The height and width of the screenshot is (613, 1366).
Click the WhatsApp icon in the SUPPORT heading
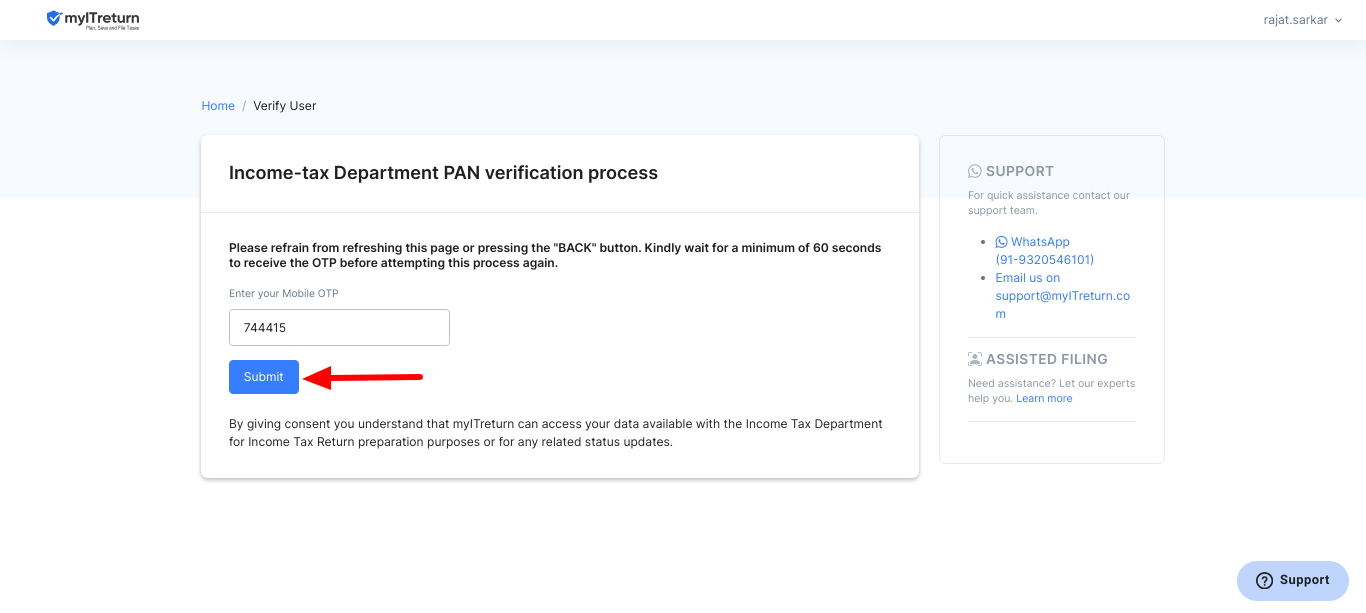coord(975,171)
